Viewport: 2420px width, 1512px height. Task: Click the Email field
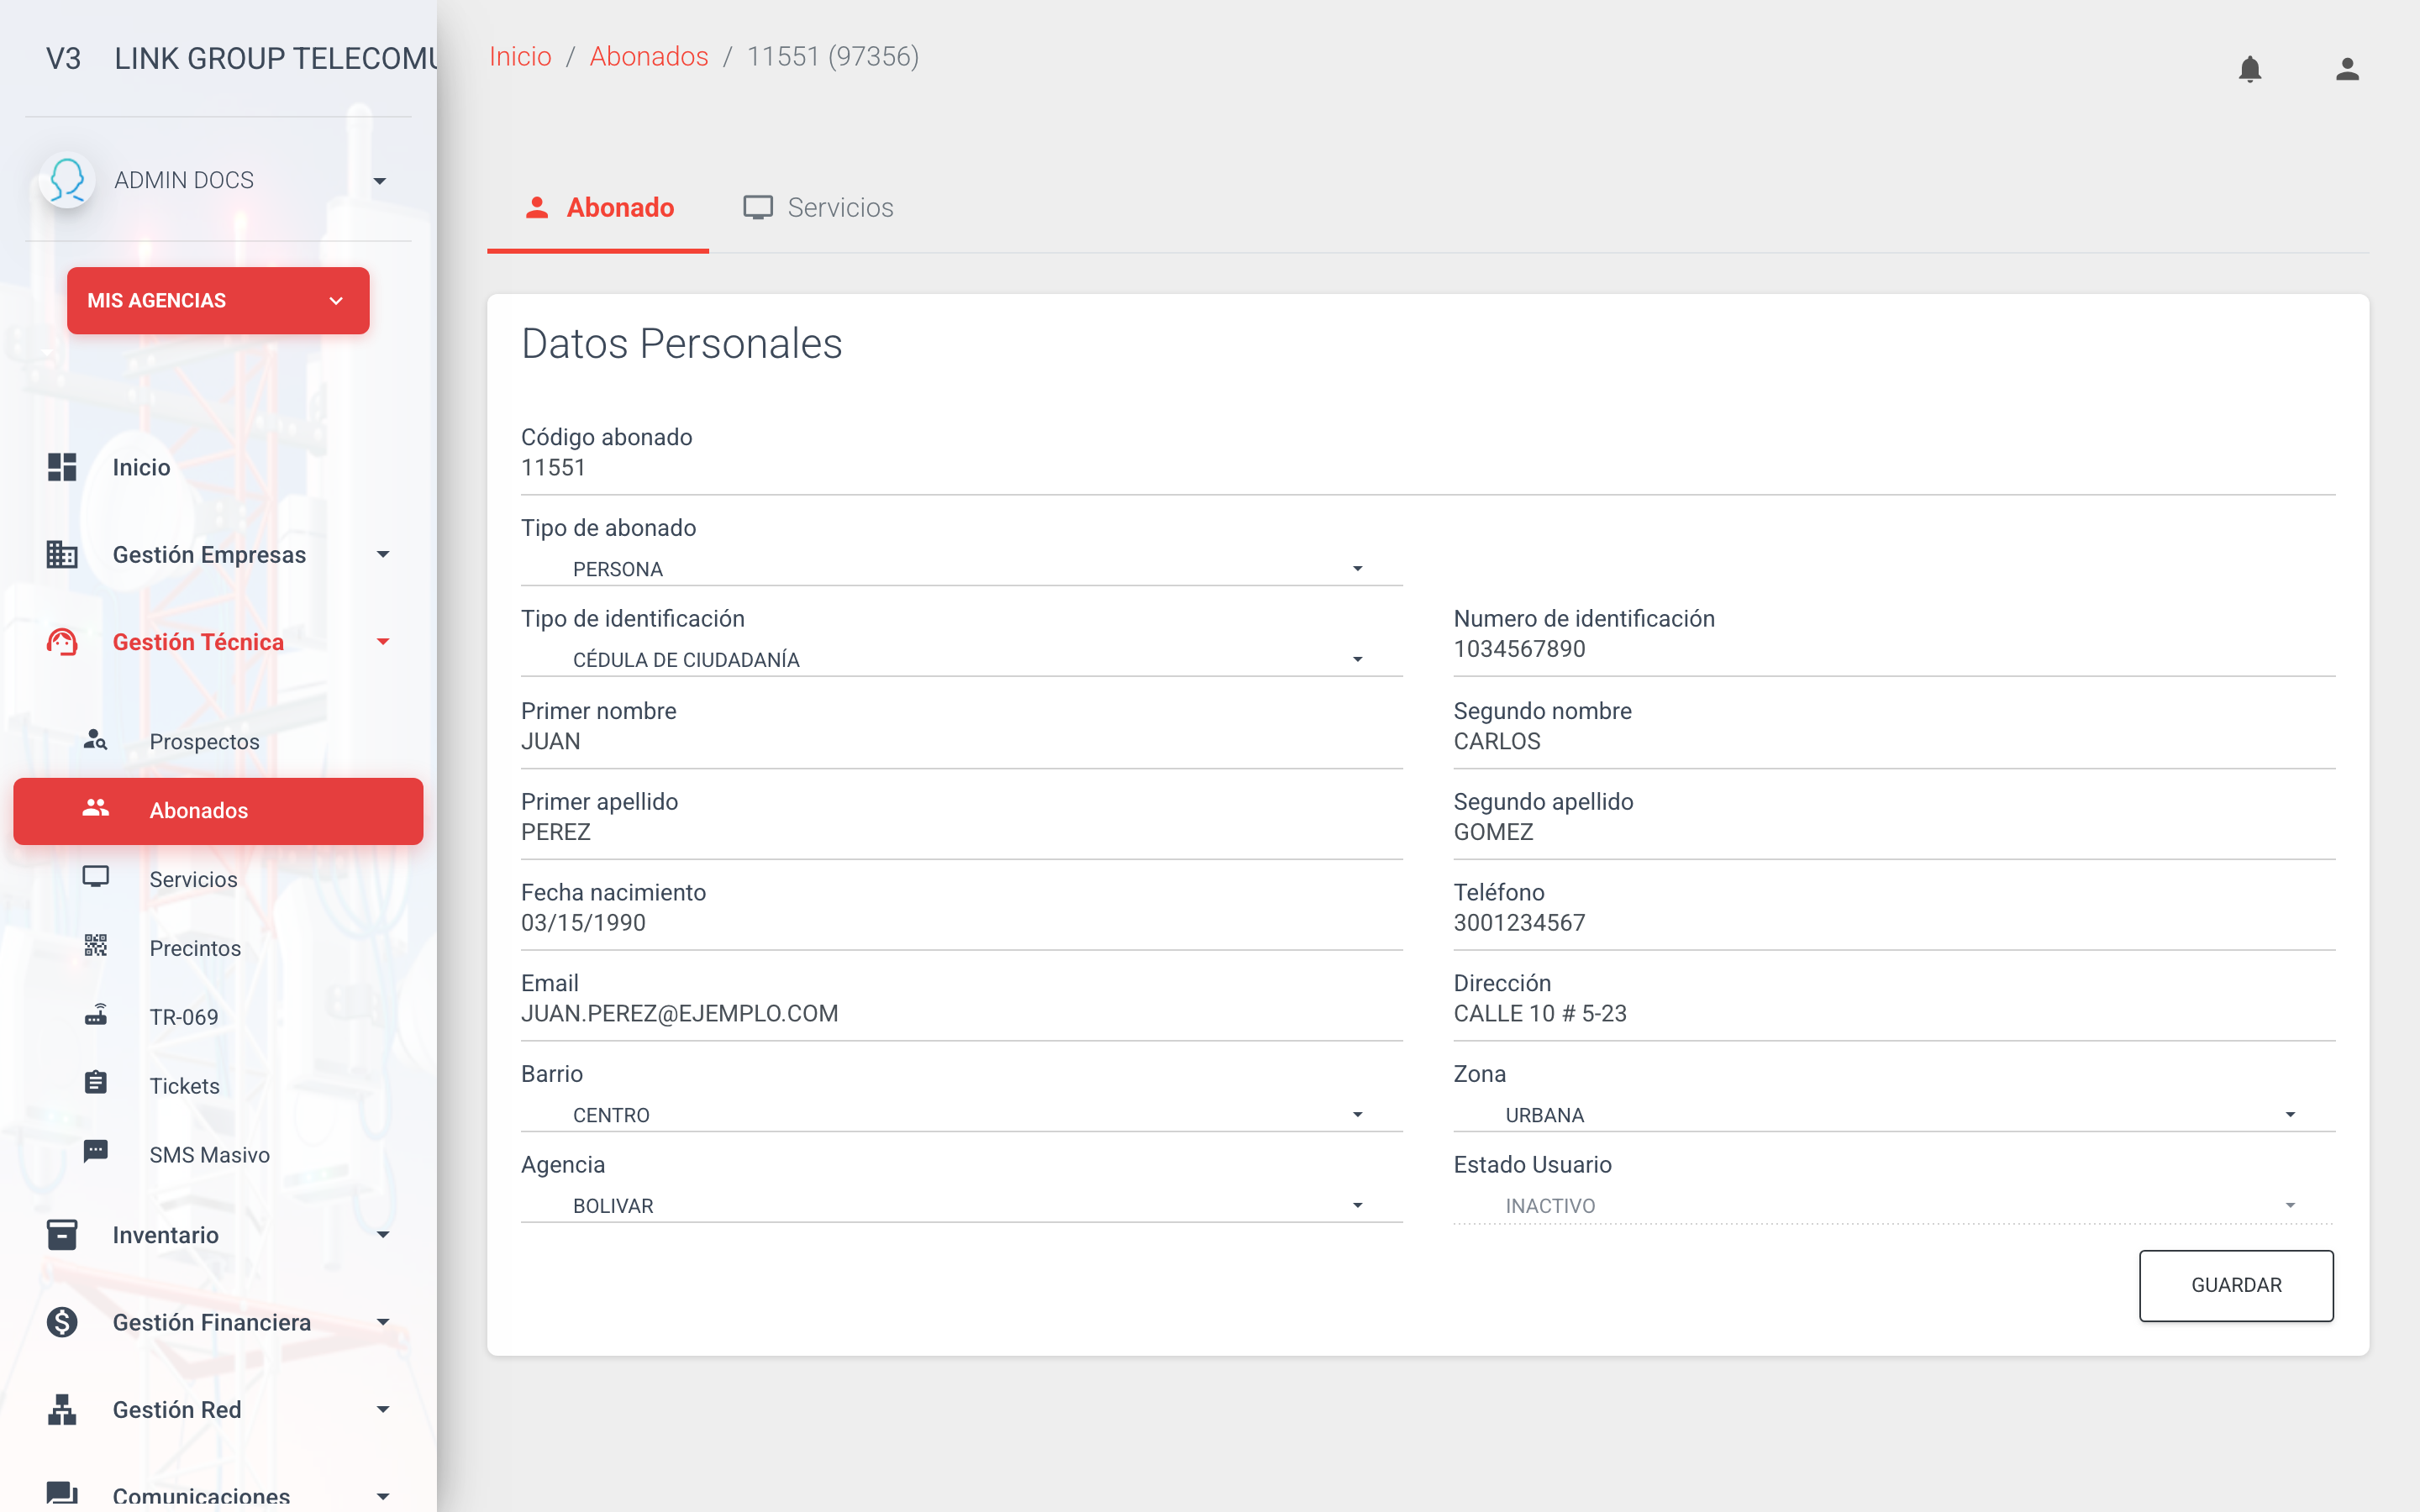click(961, 1014)
